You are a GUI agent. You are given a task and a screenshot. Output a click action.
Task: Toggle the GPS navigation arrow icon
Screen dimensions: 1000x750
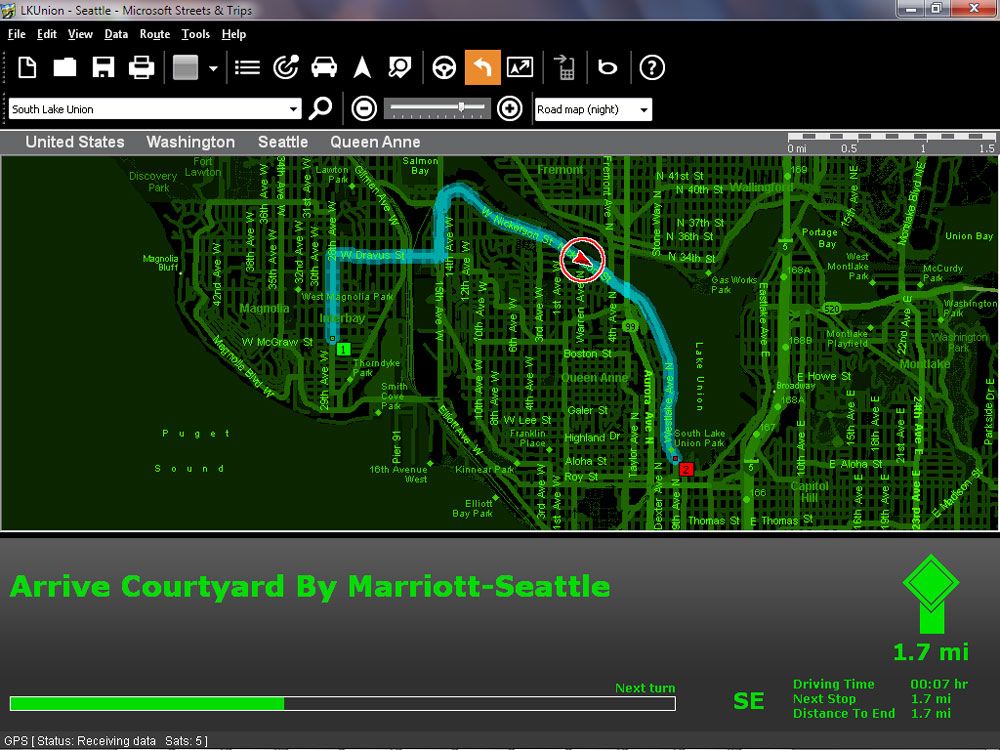[362, 67]
